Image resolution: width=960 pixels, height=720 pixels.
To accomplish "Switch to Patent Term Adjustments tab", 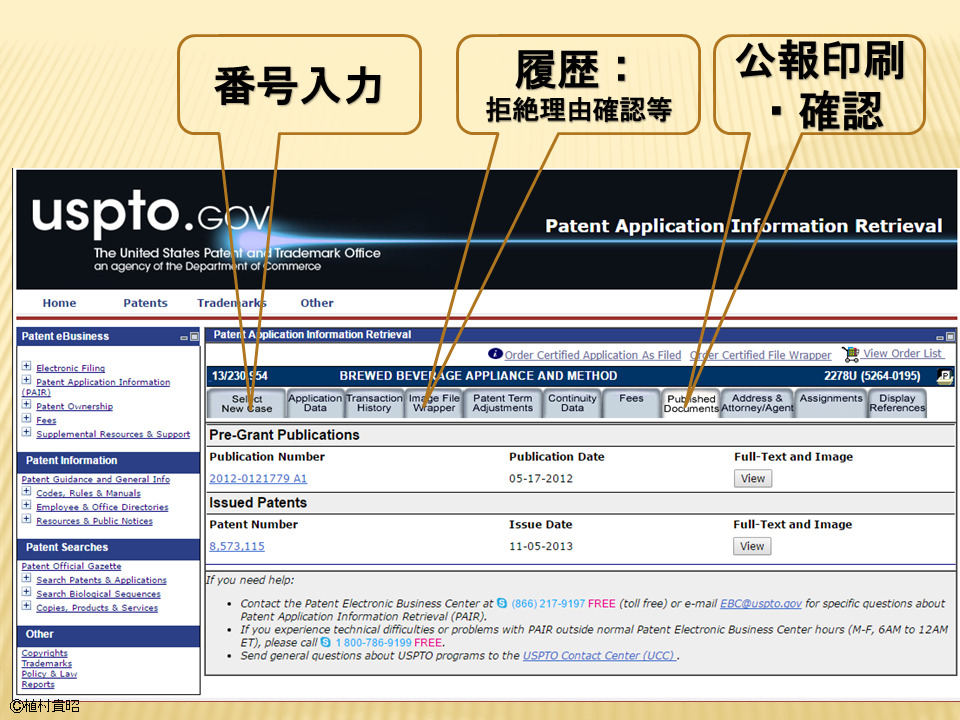I will pos(503,403).
